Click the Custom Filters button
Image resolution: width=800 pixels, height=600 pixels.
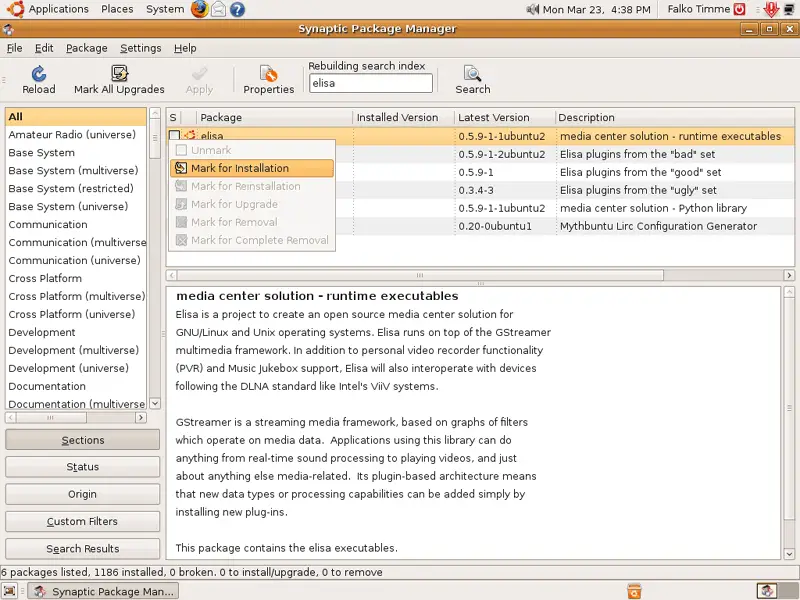tap(83, 521)
